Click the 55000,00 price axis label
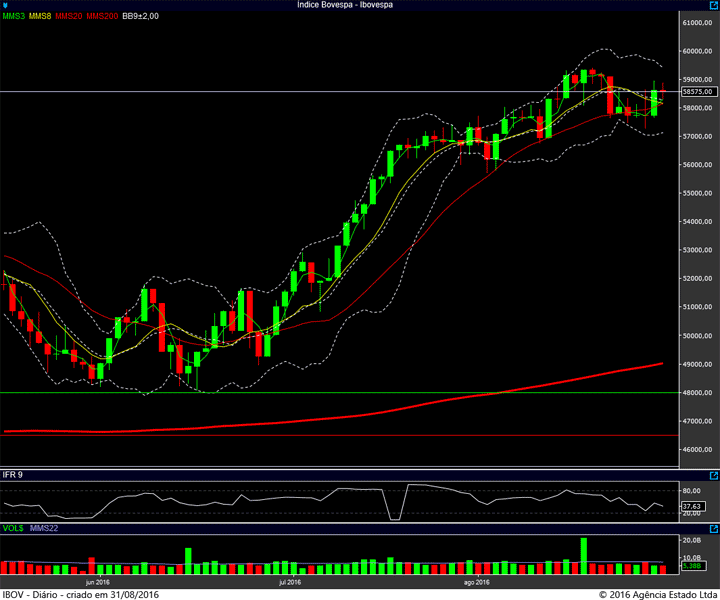This screenshot has height=600, width=720. (697, 193)
